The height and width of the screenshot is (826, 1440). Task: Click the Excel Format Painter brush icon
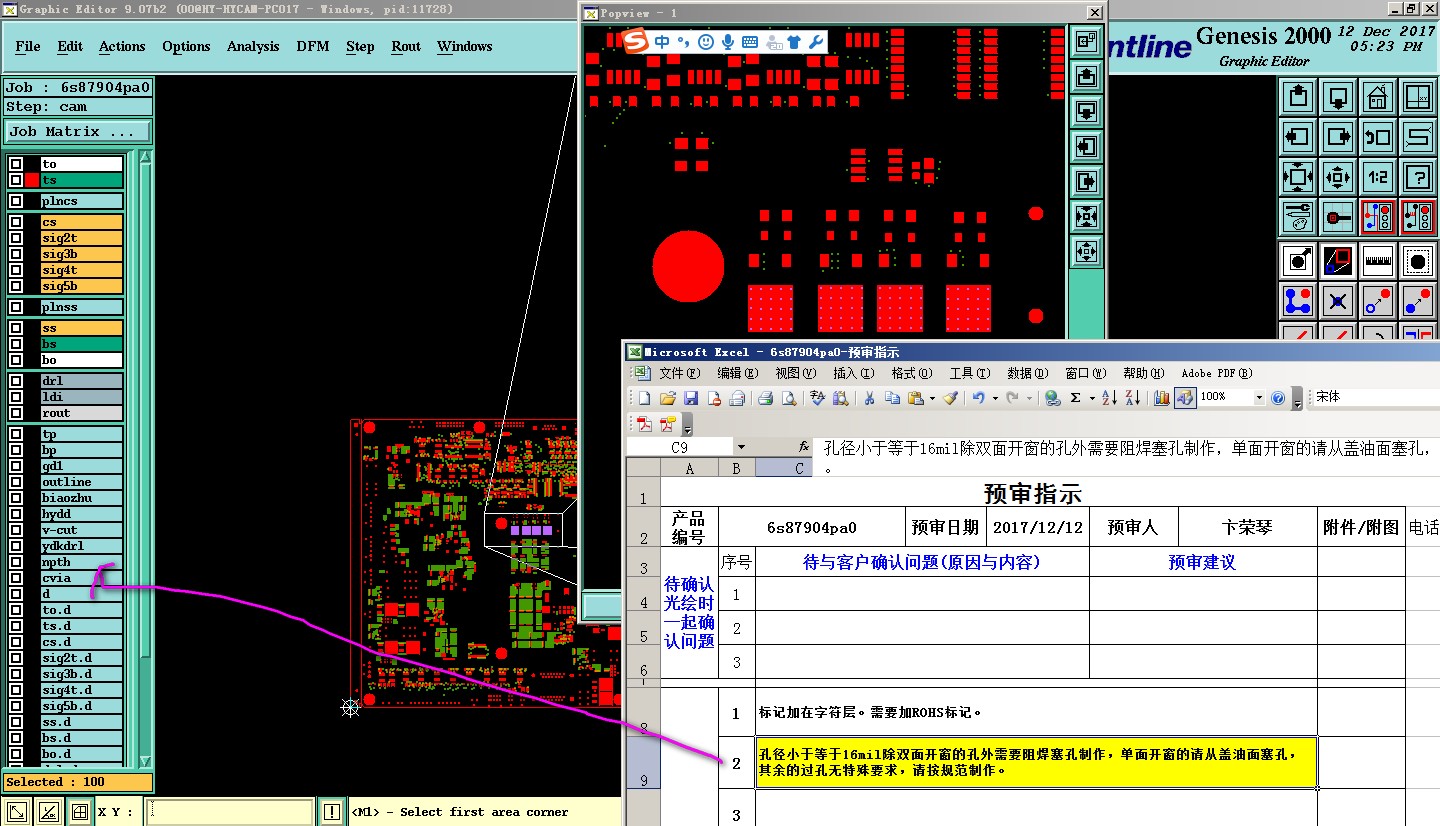point(951,398)
